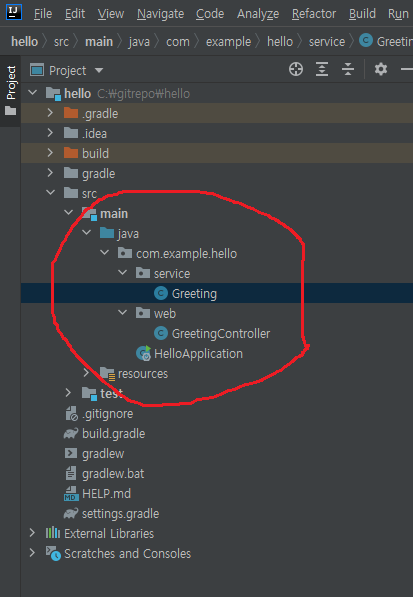The image size is (413, 597).
Task: Open the Project view dropdown arrow
Action: (99, 70)
